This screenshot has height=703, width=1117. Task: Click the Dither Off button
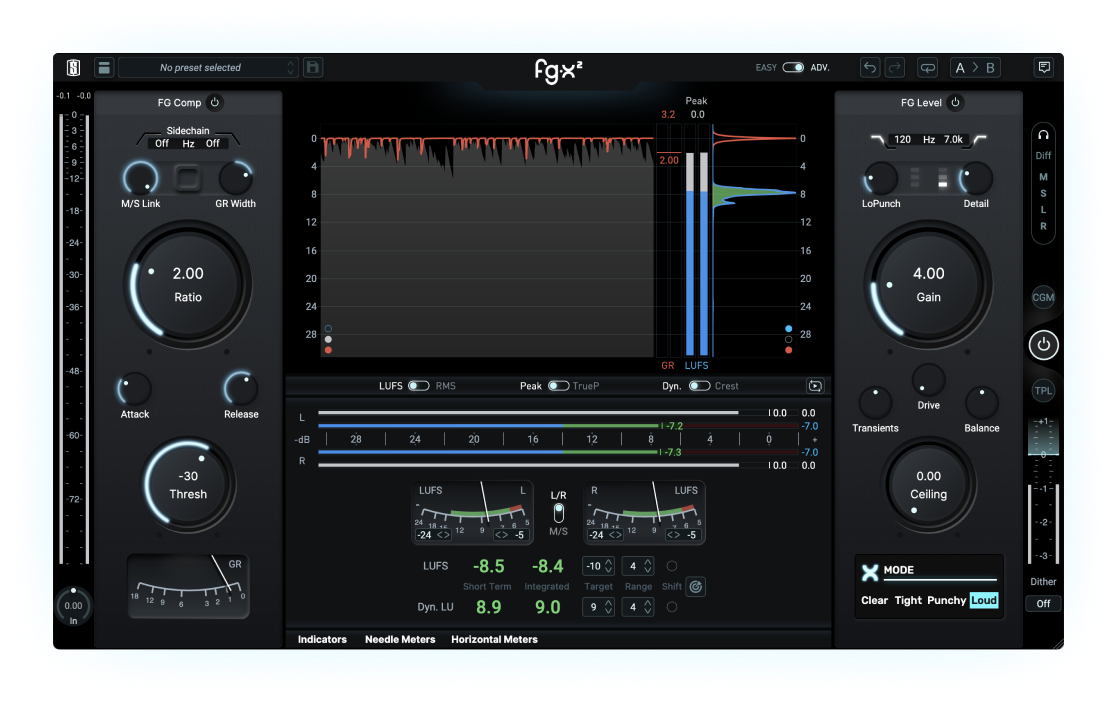coord(1044,604)
